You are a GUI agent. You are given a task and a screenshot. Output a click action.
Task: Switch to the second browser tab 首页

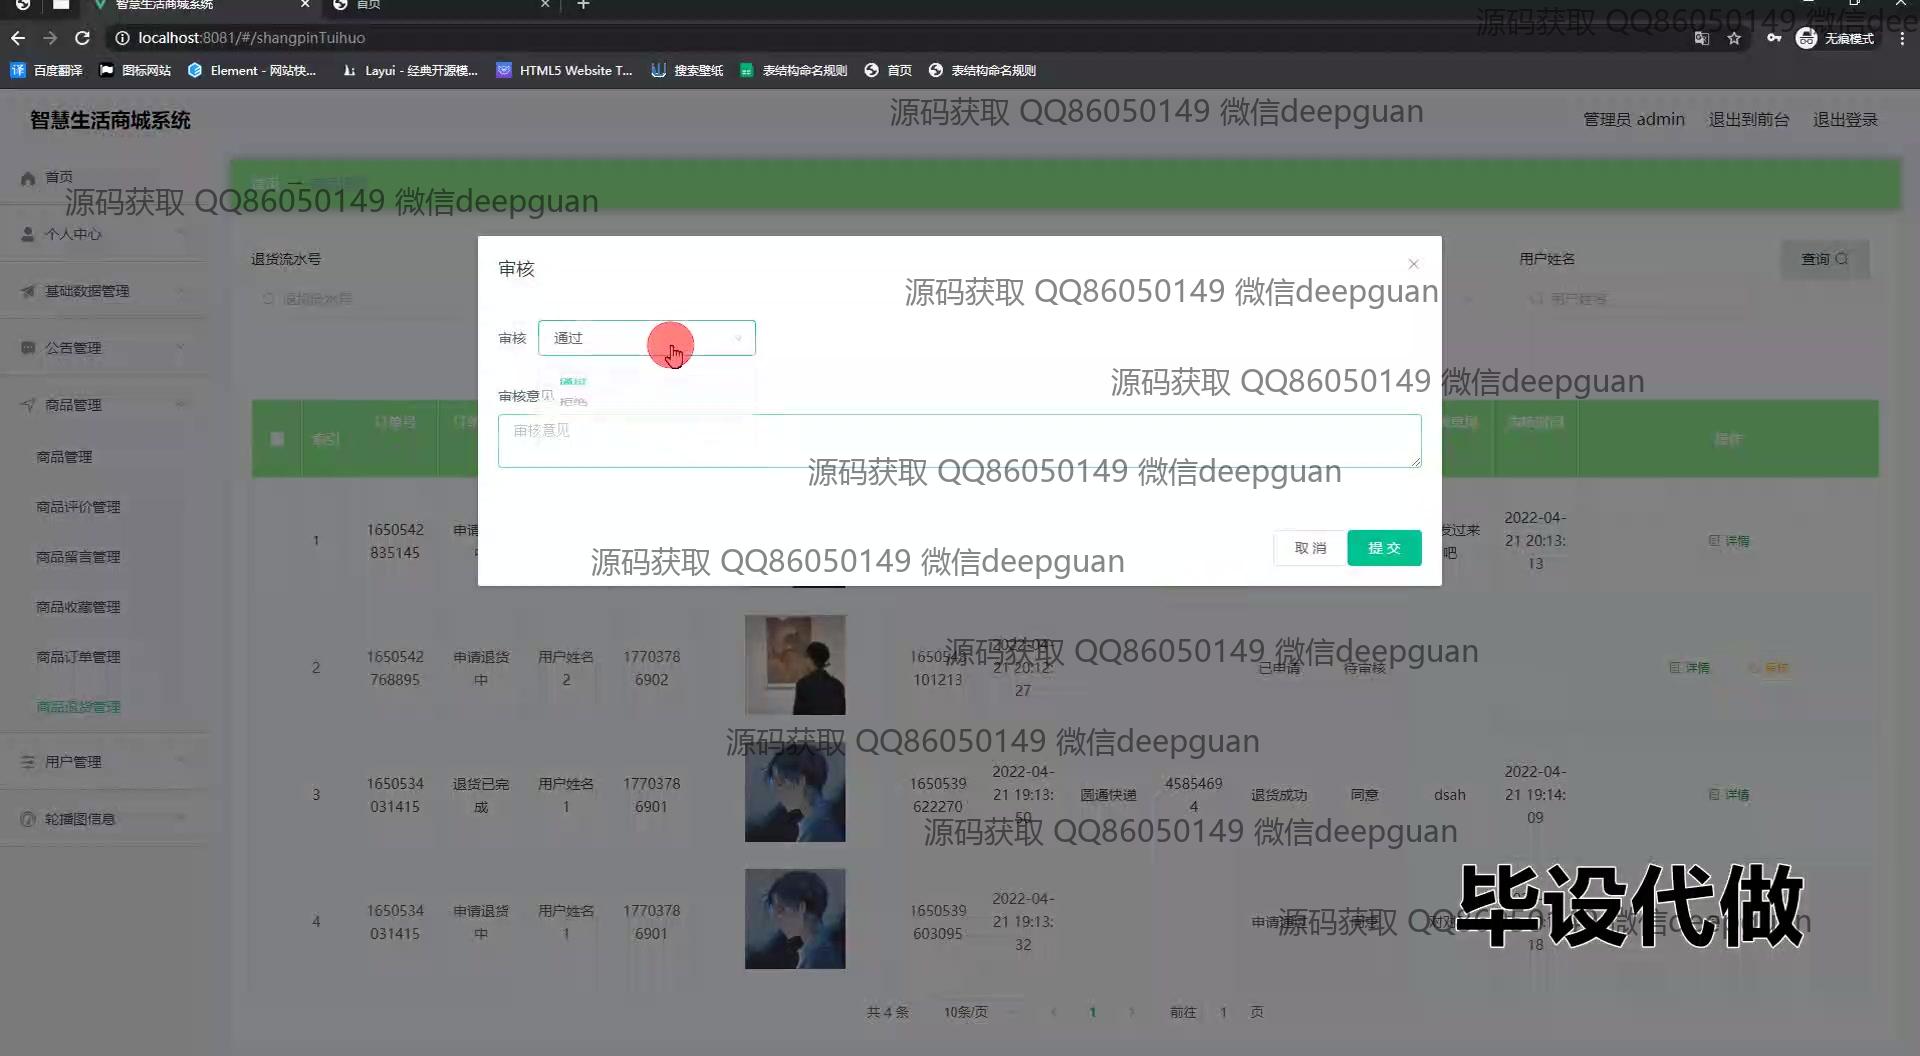click(440, 5)
